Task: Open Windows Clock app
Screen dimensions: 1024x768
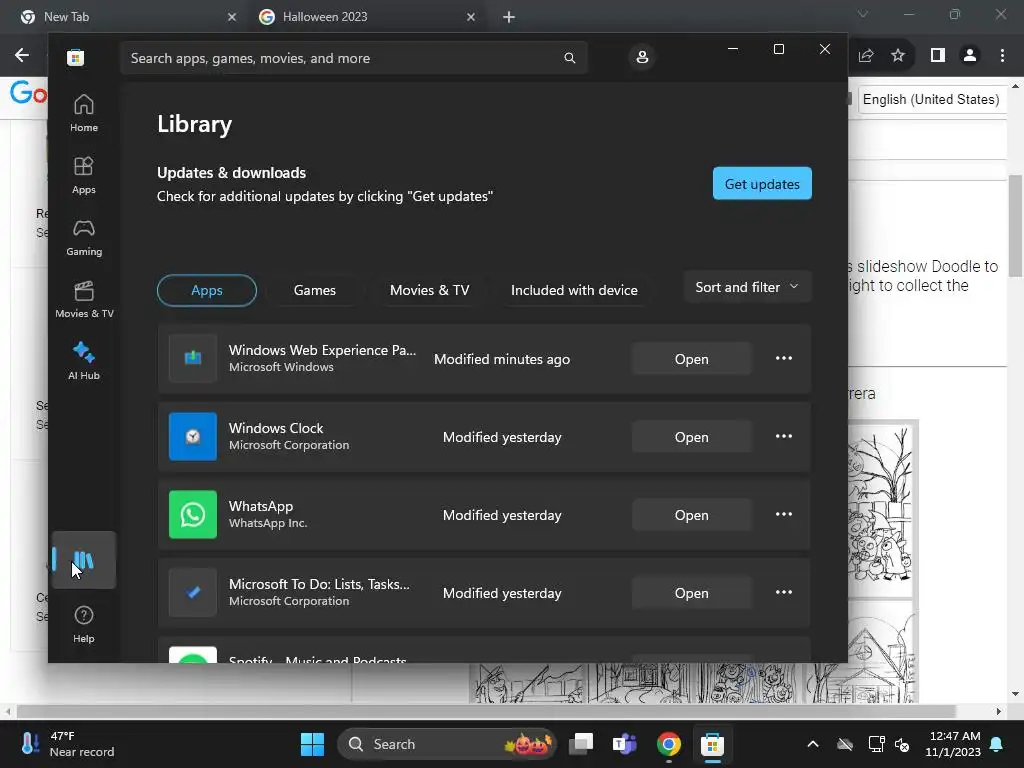Action: click(691, 437)
